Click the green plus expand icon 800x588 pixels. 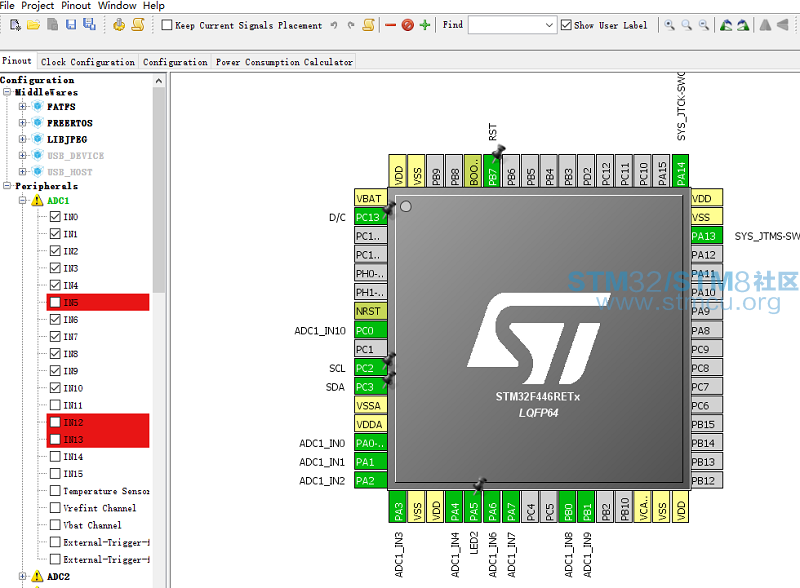click(424, 25)
